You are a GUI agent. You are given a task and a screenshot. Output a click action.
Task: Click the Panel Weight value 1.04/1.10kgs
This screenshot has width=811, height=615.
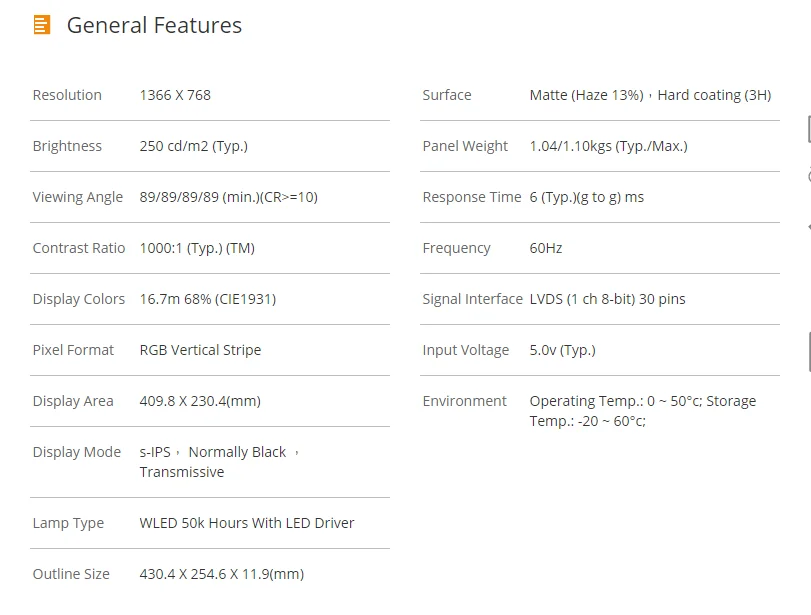pos(608,146)
